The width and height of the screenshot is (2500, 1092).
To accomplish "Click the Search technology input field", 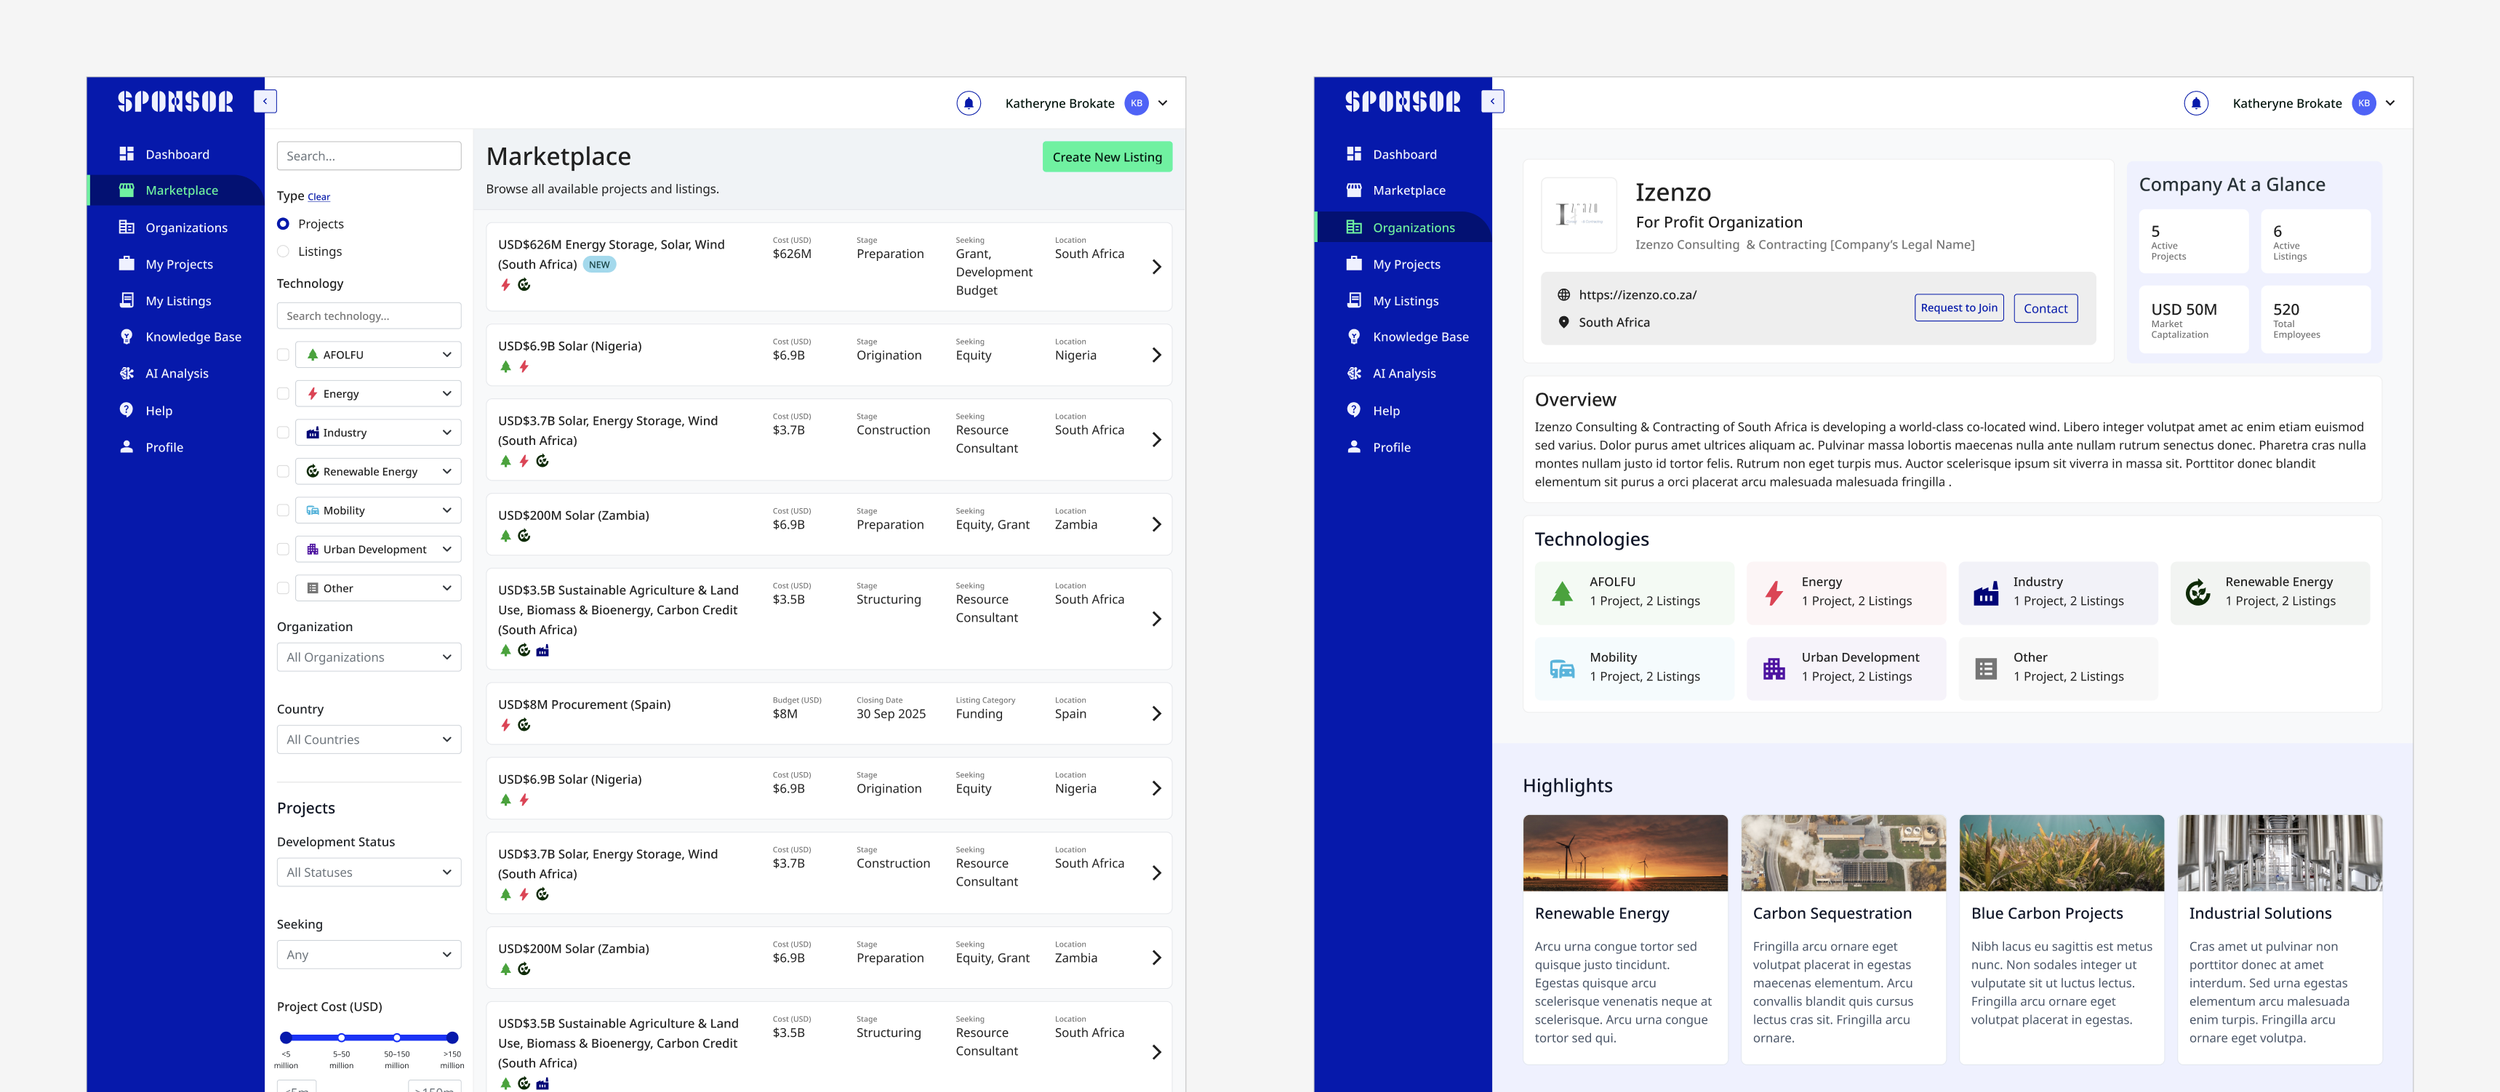I will [369, 316].
